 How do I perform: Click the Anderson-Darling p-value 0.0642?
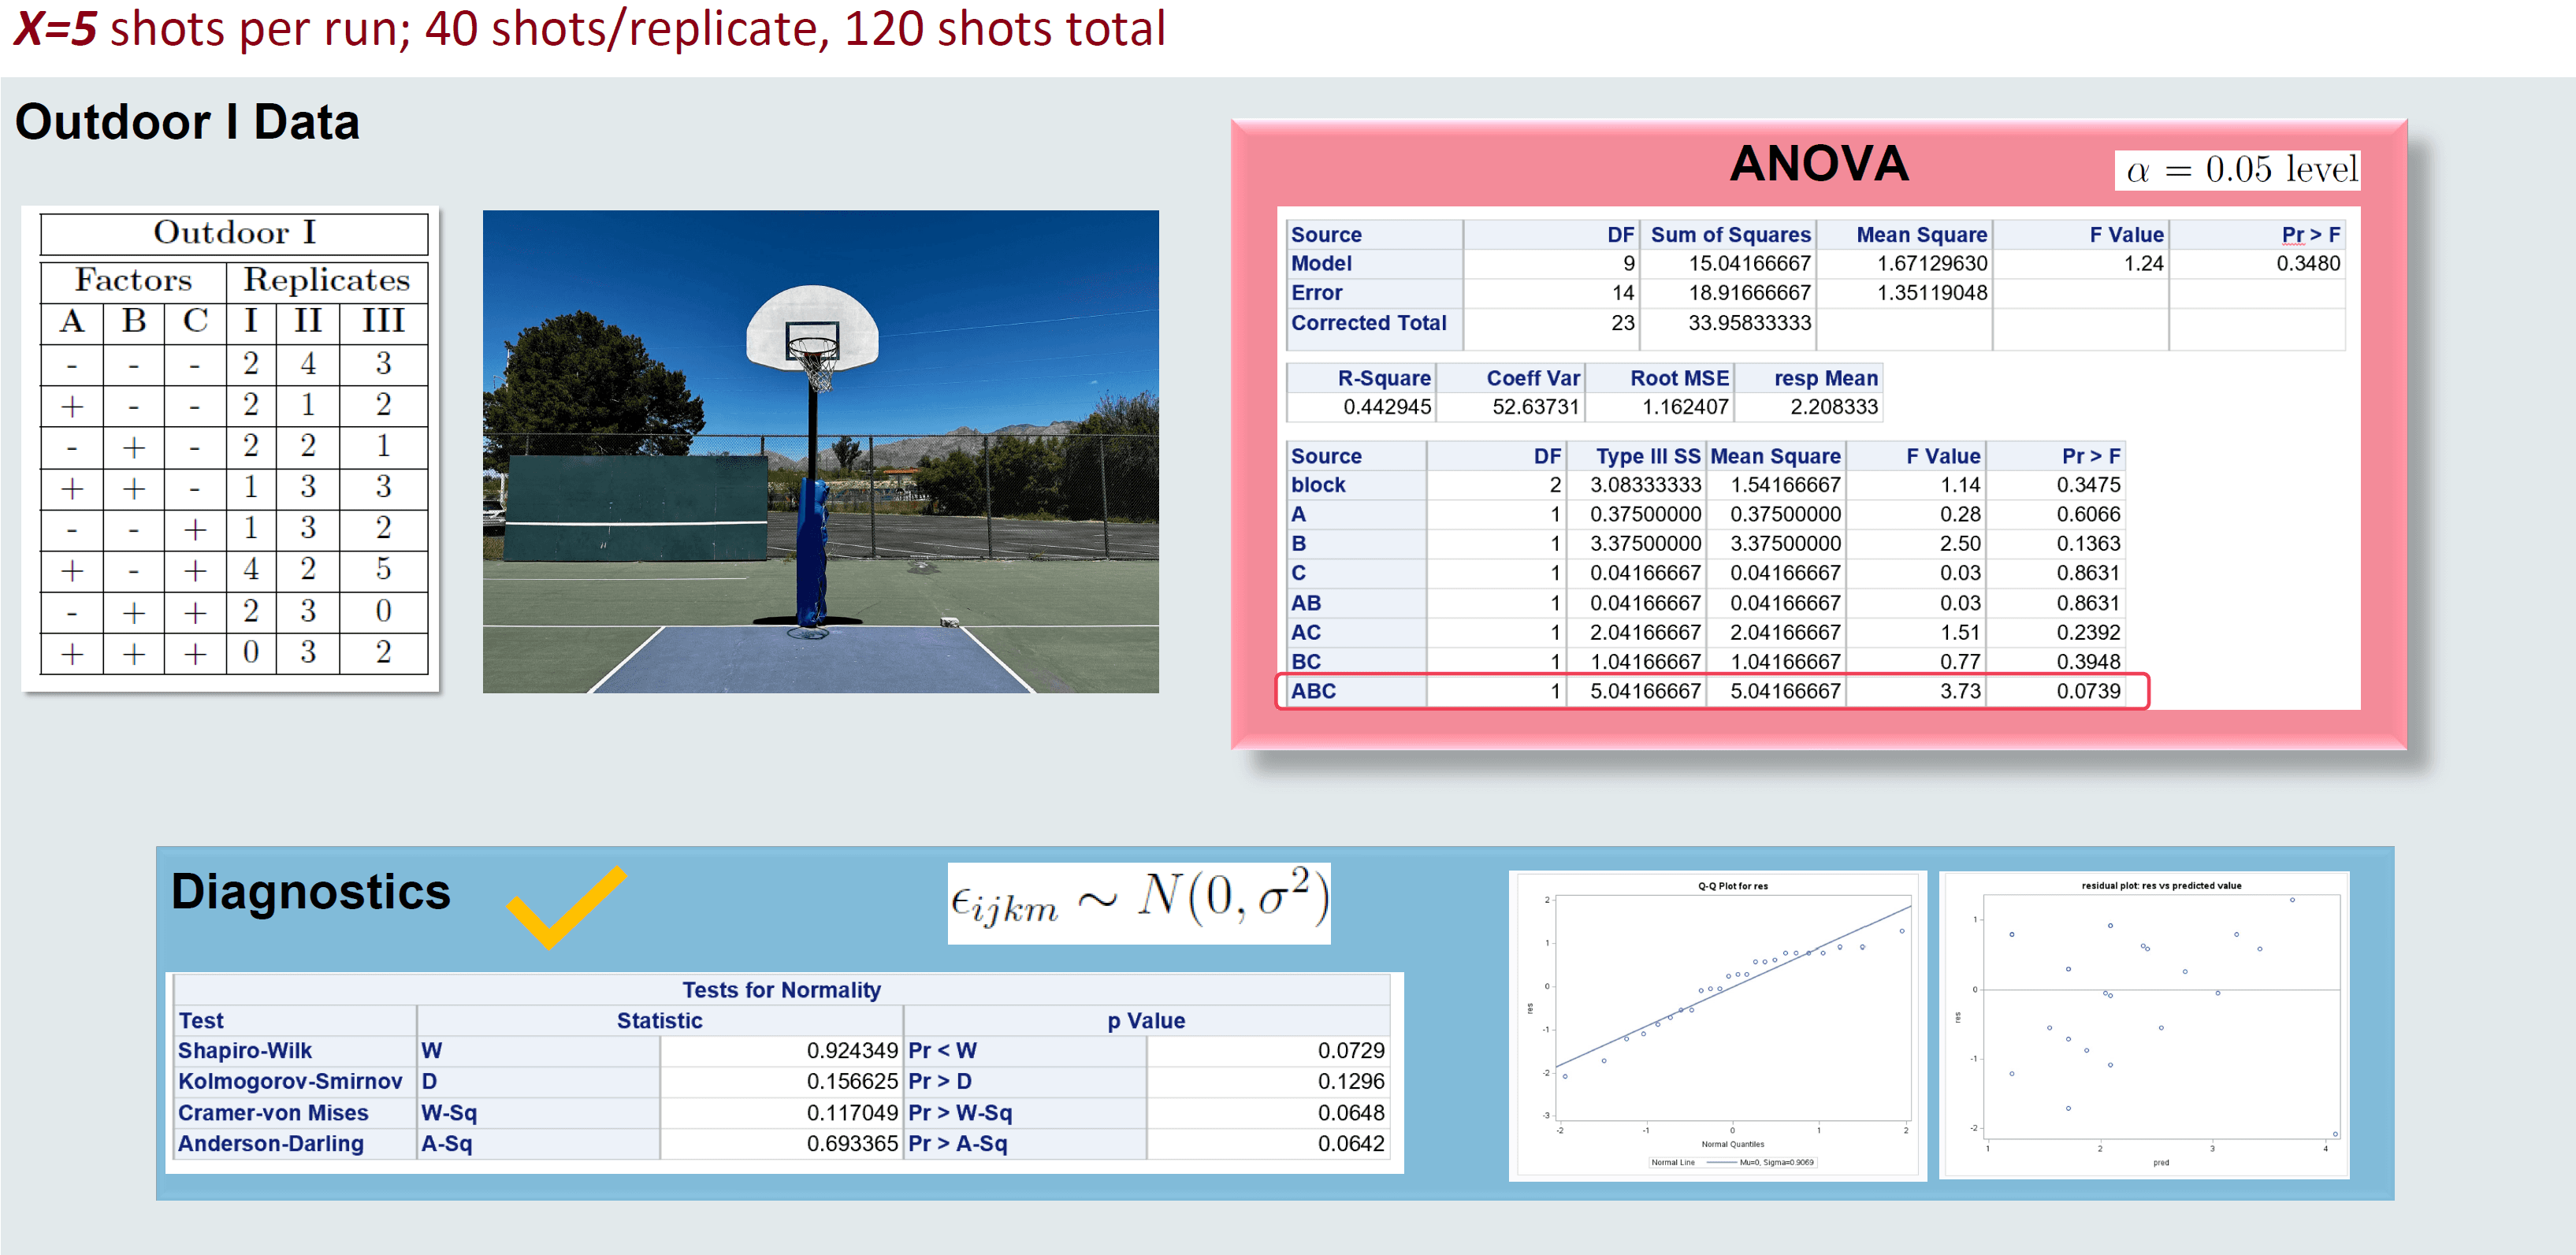(1350, 1144)
